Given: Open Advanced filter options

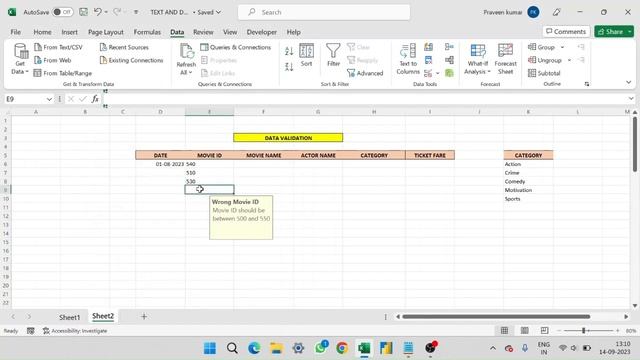Looking at the screenshot, I should [x=365, y=73].
